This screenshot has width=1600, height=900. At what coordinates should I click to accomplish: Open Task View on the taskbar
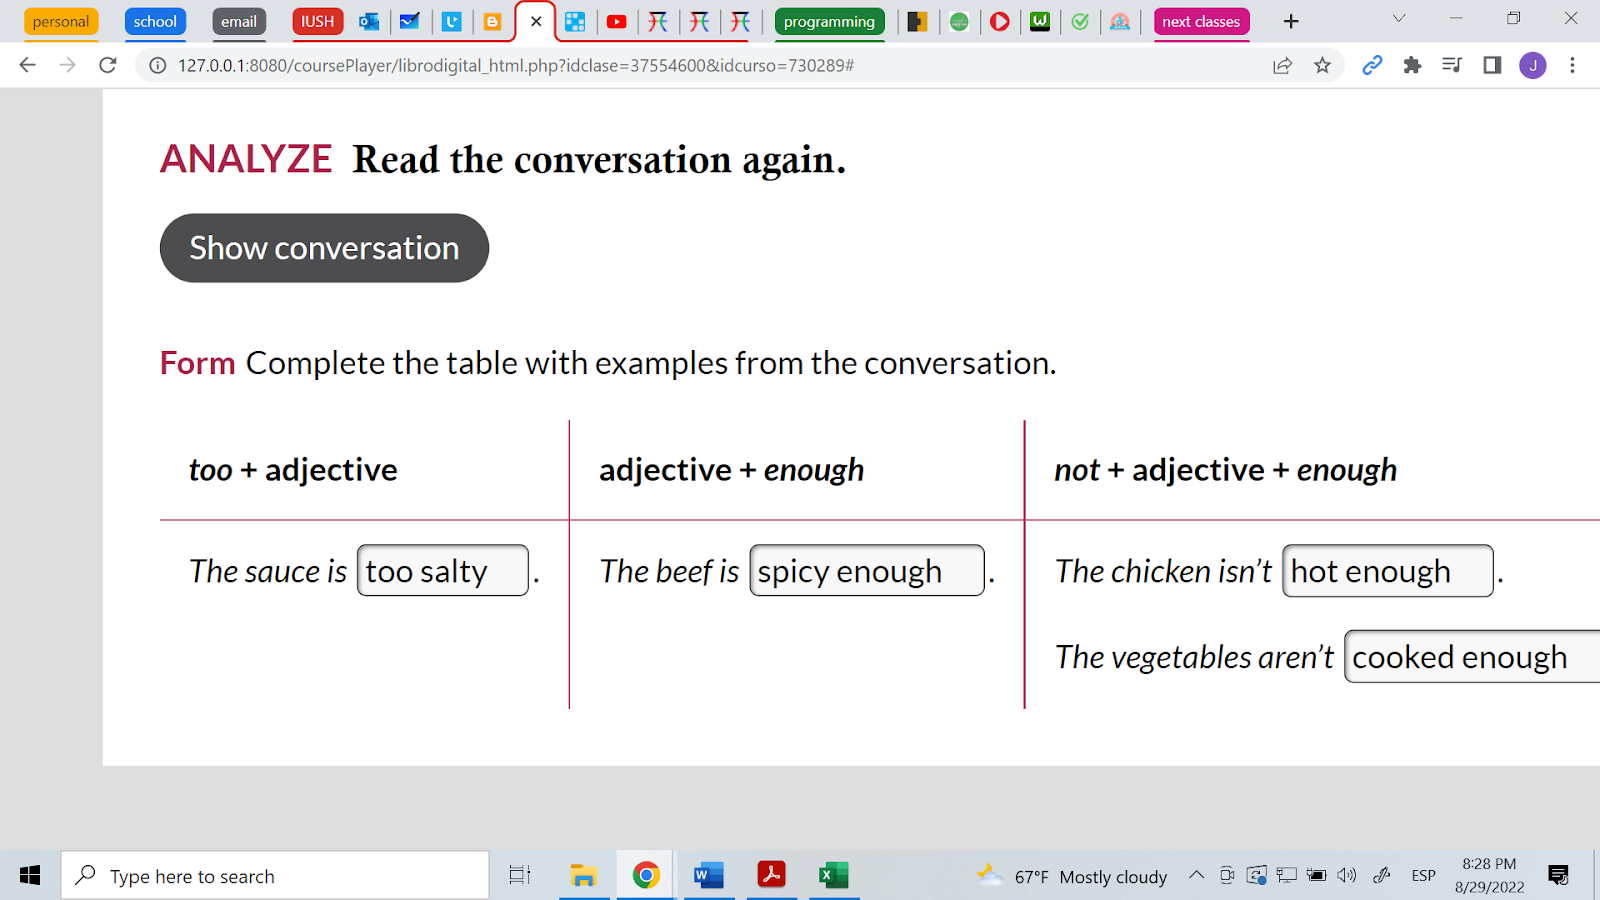pyautogui.click(x=520, y=876)
